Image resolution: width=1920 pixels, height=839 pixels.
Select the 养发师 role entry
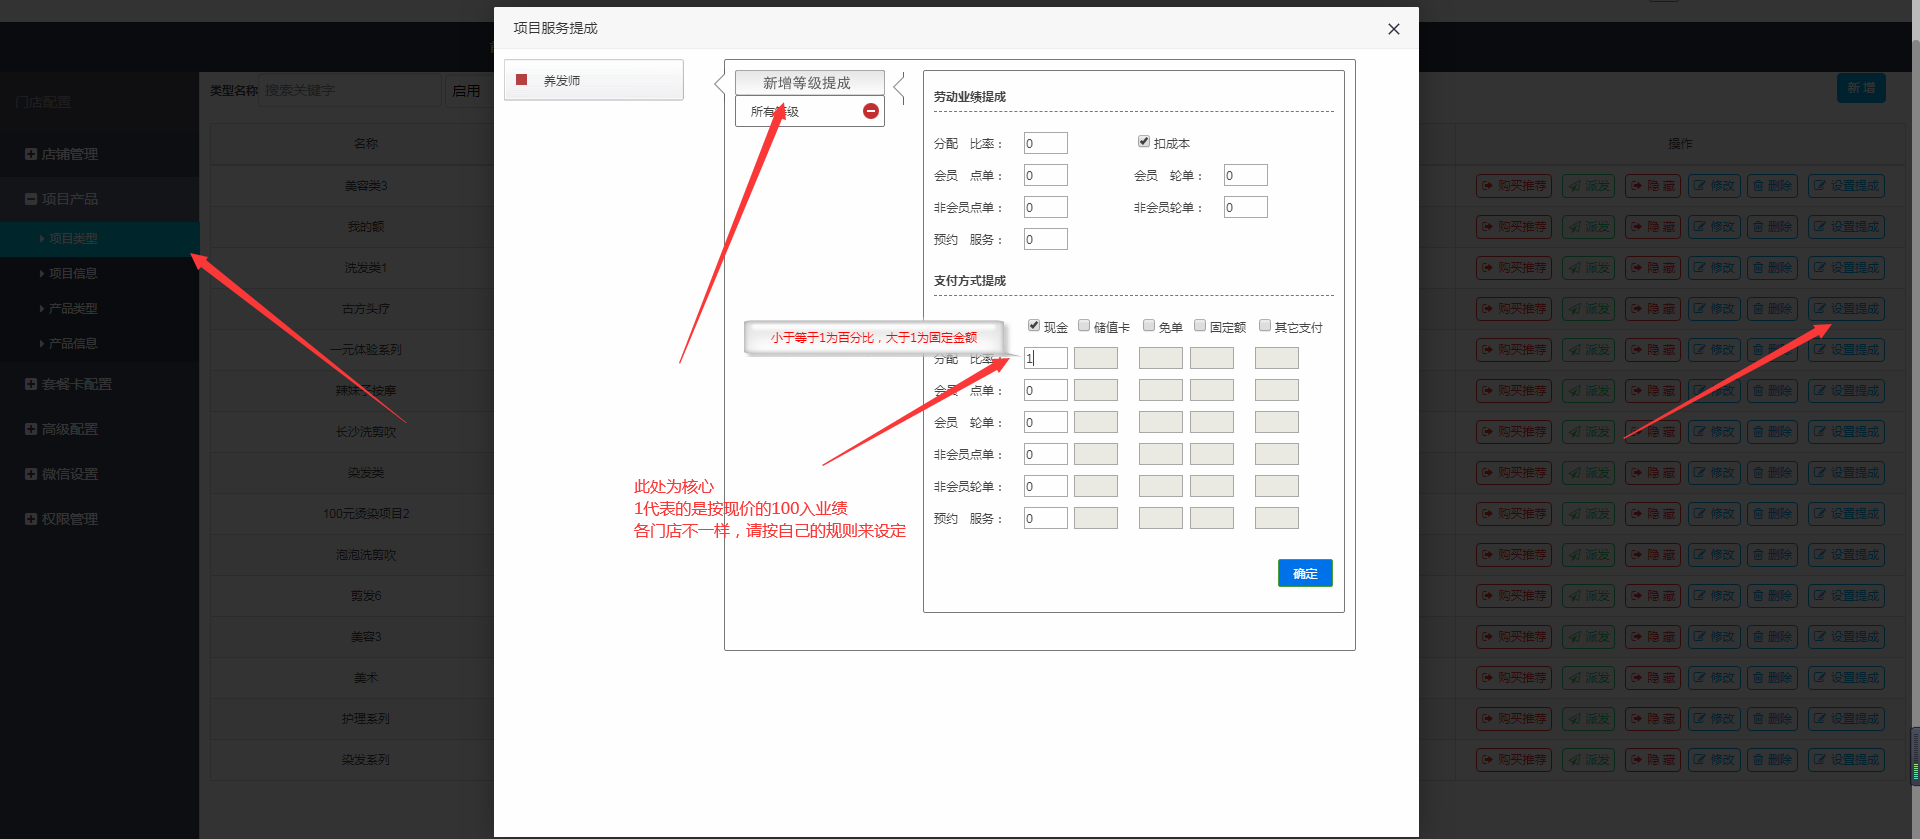(594, 80)
